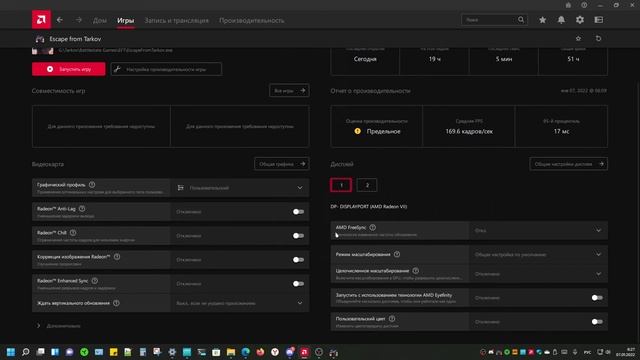Image resolution: width=640 pixels, height=360 pixels.
Task: Open the Графический профиль dropdown
Action: point(240,188)
